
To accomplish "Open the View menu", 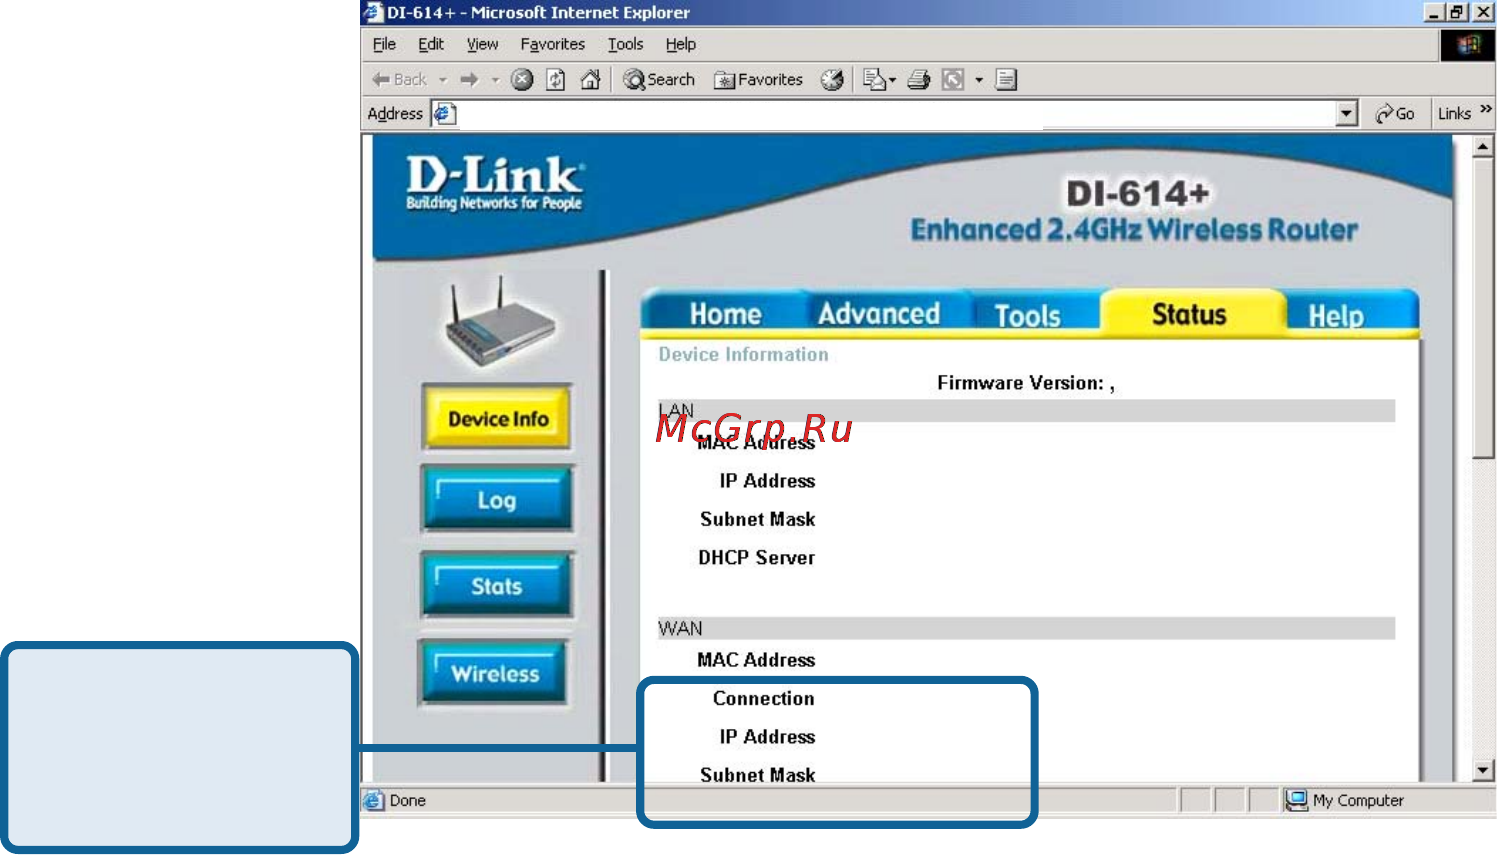I will click(x=482, y=44).
